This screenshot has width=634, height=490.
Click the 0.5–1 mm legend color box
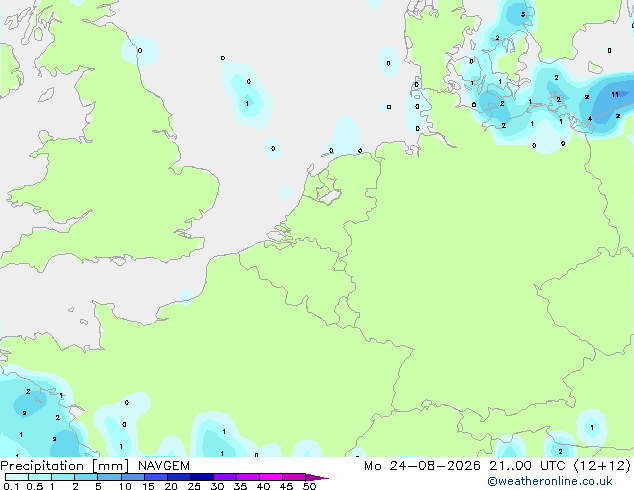pos(40,477)
